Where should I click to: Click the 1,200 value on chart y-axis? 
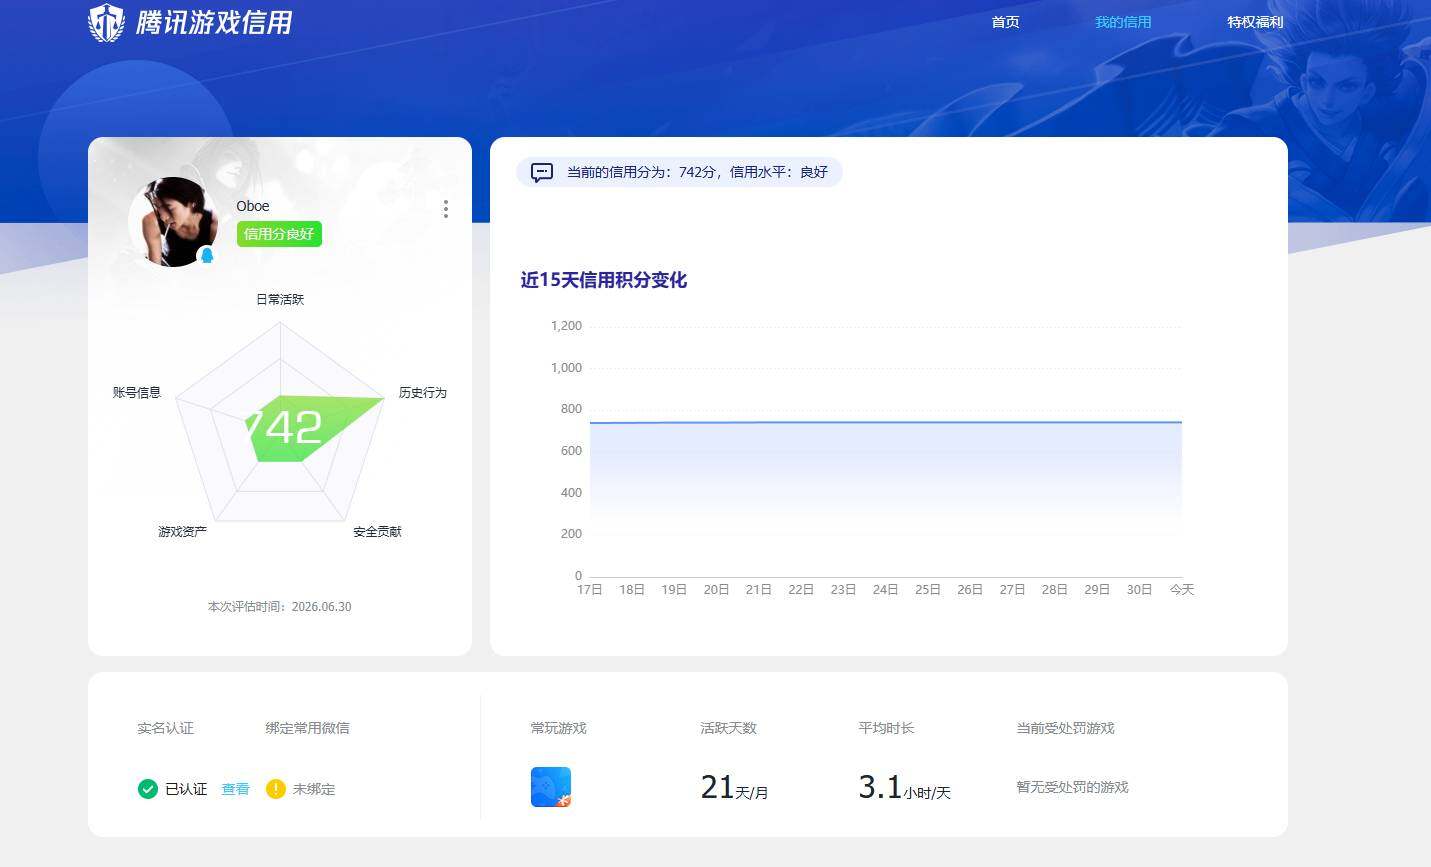click(x=566, y=326)
